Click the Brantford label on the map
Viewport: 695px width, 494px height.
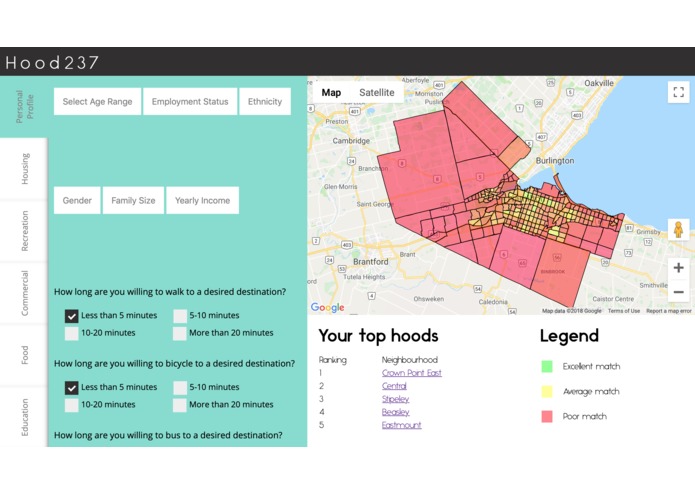[371, 262]
